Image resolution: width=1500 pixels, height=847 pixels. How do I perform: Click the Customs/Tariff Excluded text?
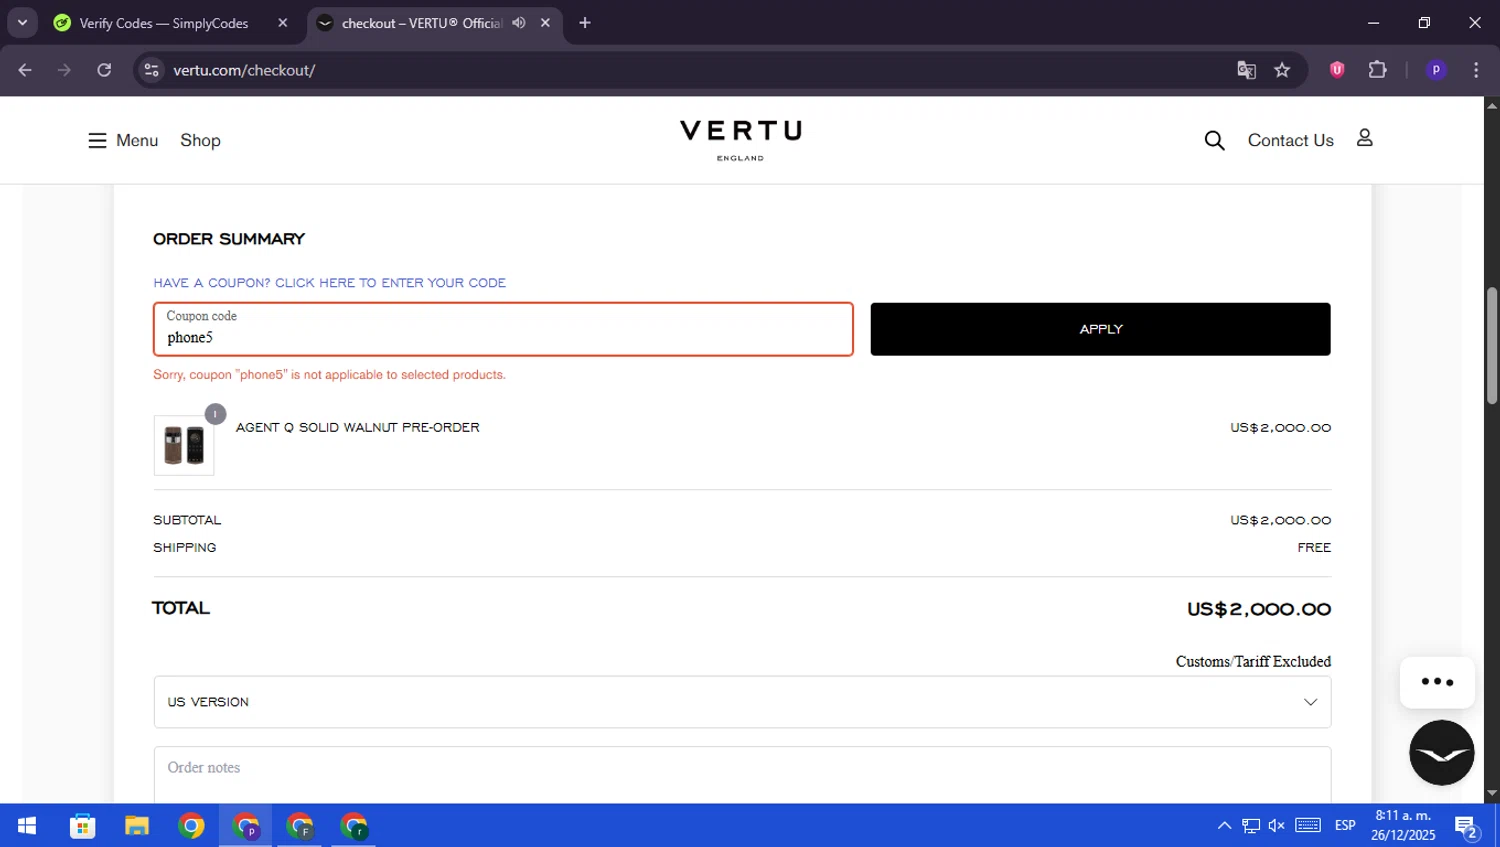[x=1253, y=662]
